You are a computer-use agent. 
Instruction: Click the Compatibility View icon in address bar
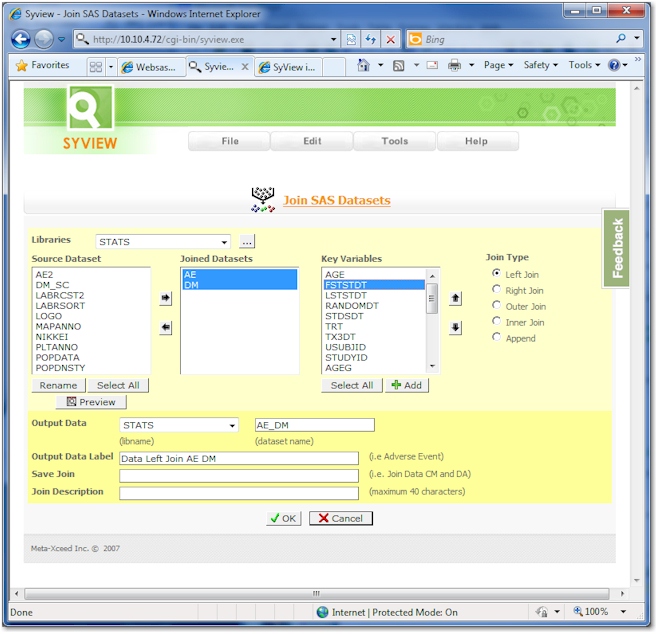pos(351,39)
